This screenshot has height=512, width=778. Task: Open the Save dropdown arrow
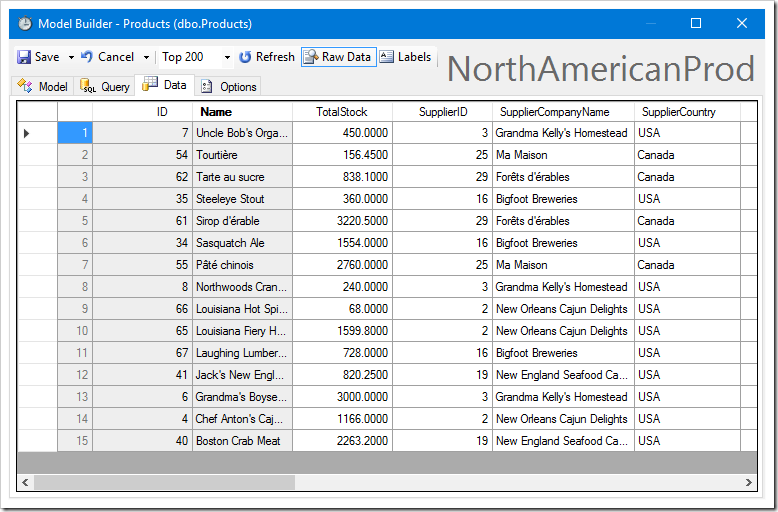71,58
